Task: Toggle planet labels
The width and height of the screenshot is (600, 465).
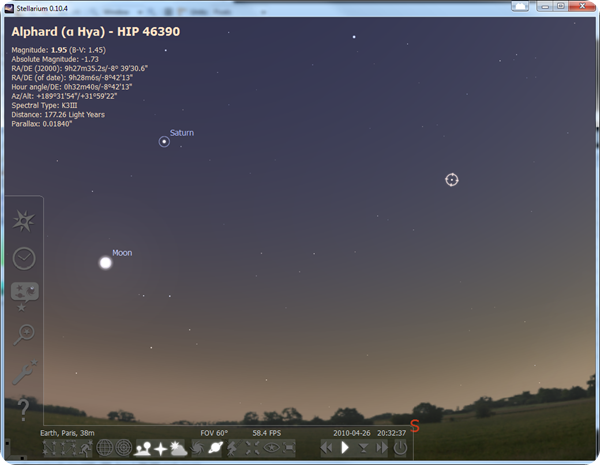Action: click(216, 448)
